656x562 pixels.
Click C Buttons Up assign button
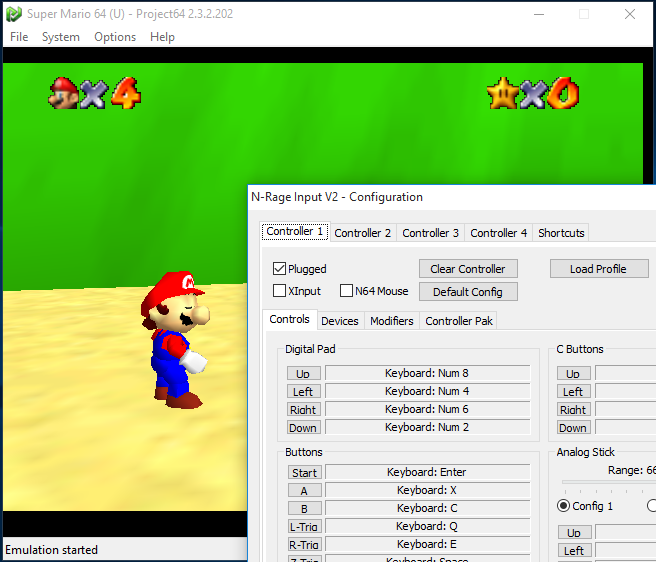pyautogui.click(x=574, y=373)
